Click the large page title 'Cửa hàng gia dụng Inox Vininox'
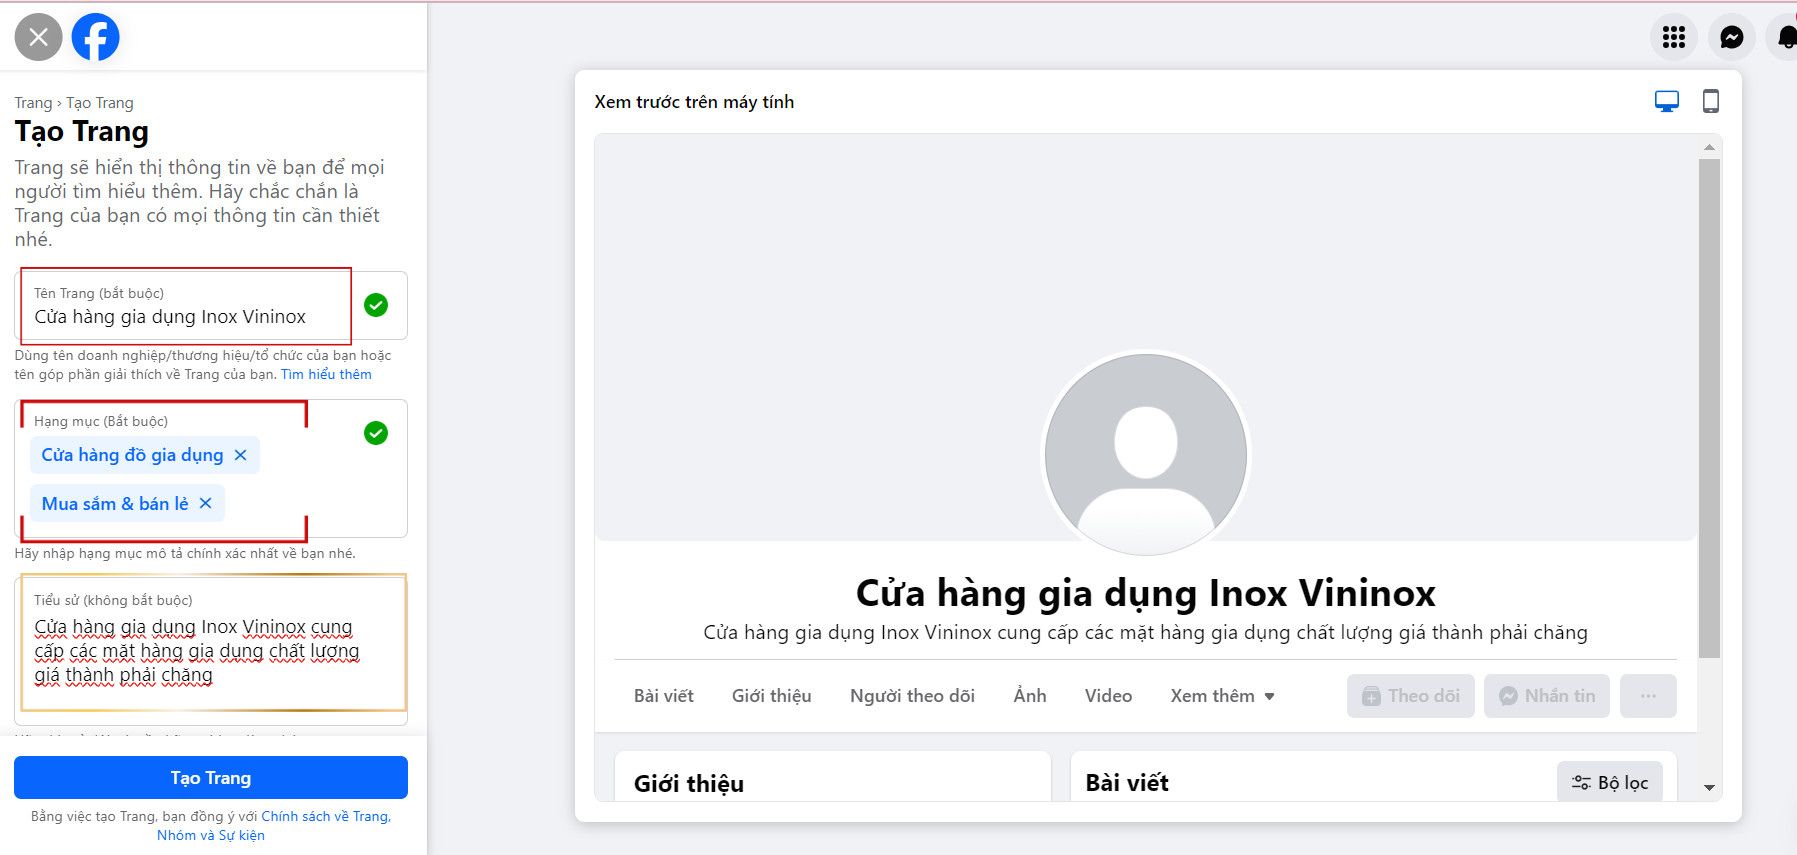The height and width of the screenshot is (855, 1797). [x=1146, y=593]
